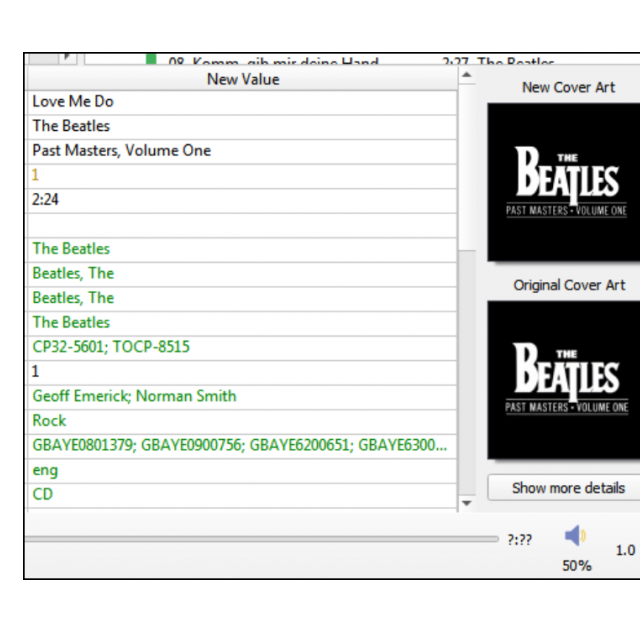
Task: Select 'Past Masters, Volume One' value
Action: pyautogui.click(x=242, y=151)
